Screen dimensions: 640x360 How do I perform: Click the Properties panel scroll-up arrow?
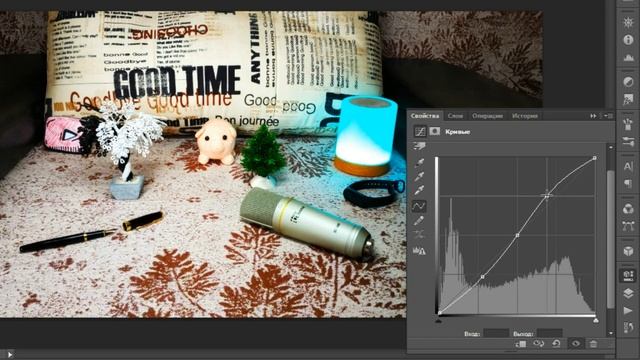click(611, 147)
